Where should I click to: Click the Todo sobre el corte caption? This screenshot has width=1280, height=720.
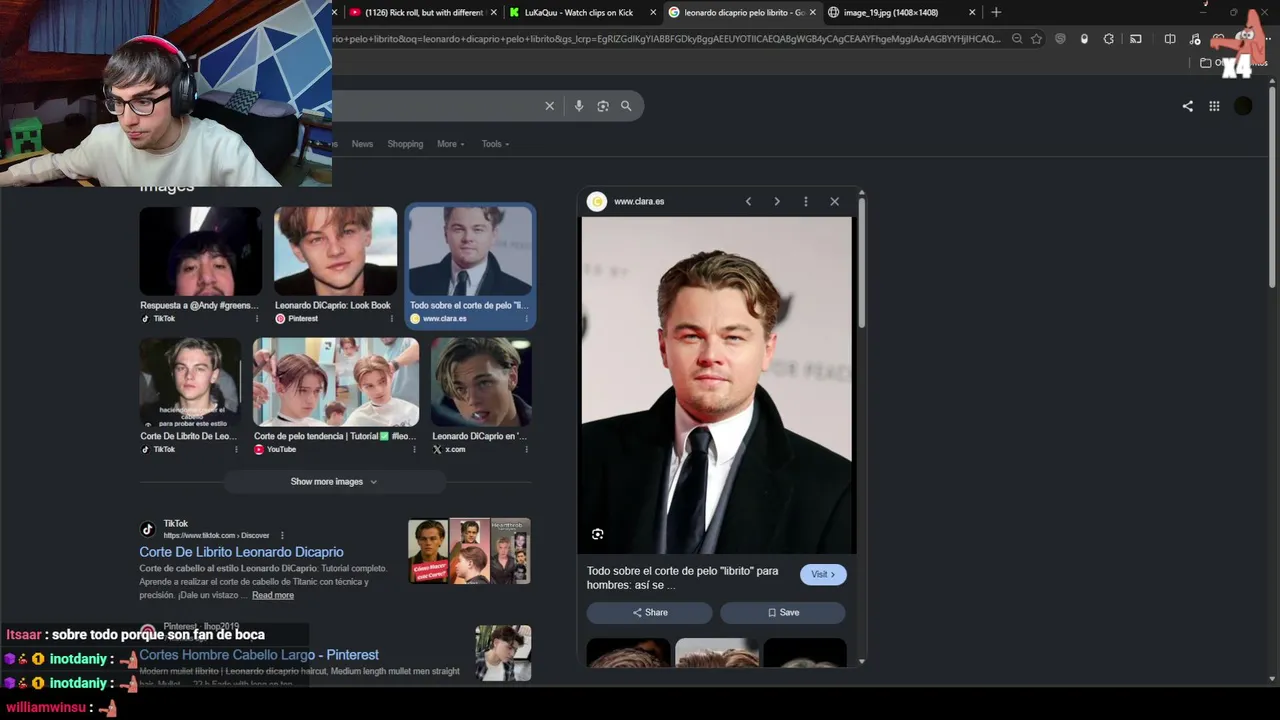682,578
